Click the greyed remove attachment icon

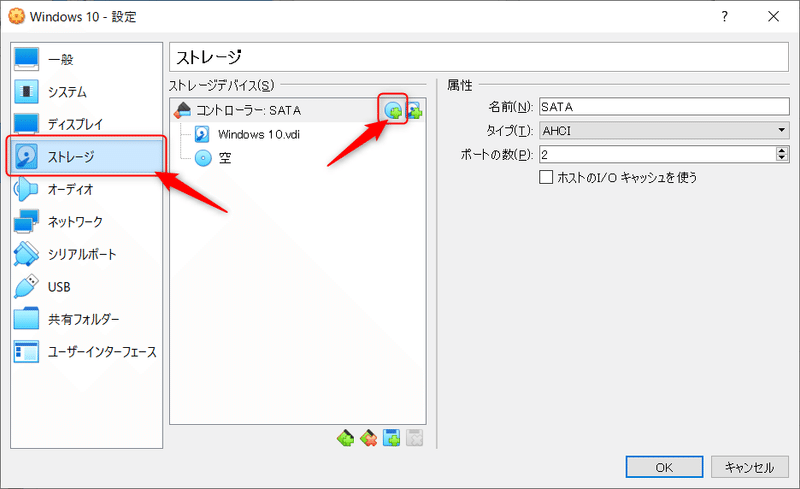coord(414,438)
